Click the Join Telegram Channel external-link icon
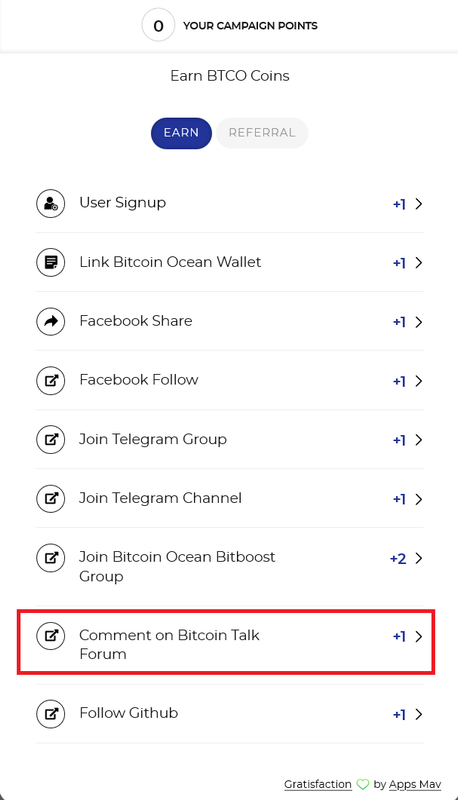Image resolution: width=458 pixels, height=800 pixels. click(50, 498)
